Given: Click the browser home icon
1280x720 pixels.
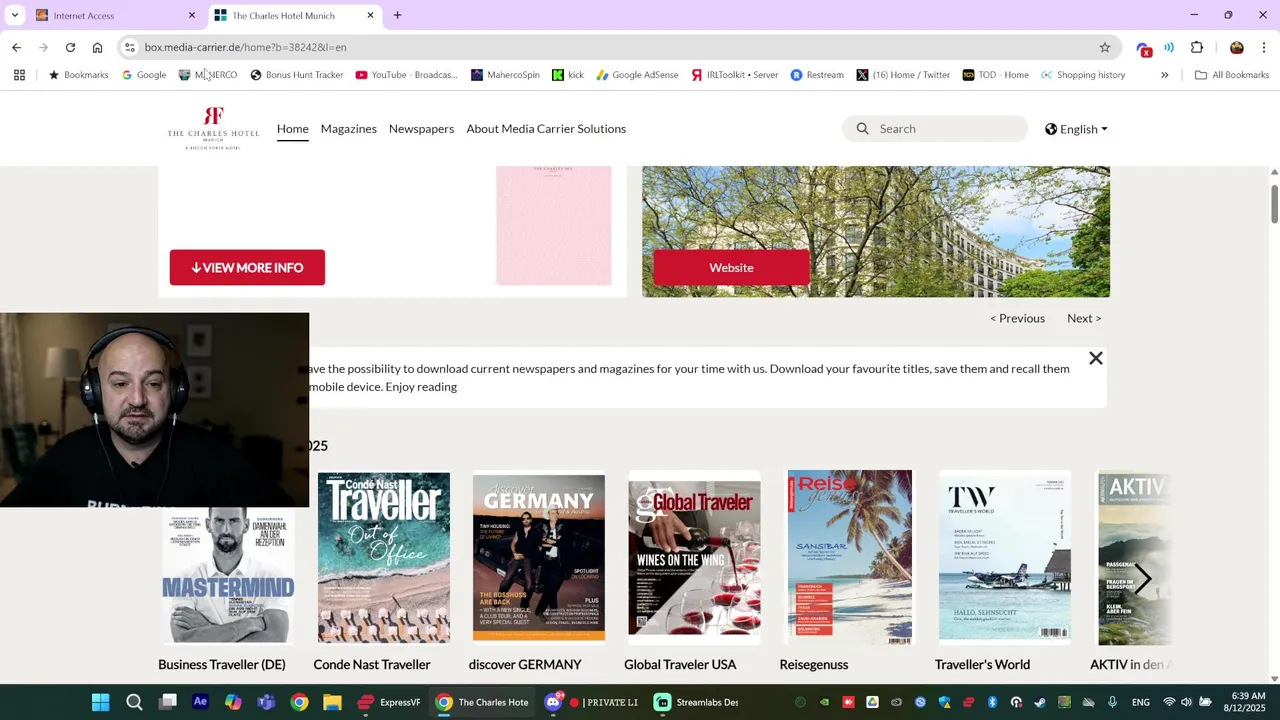Looking at the screenshot, I should point(97,47).
